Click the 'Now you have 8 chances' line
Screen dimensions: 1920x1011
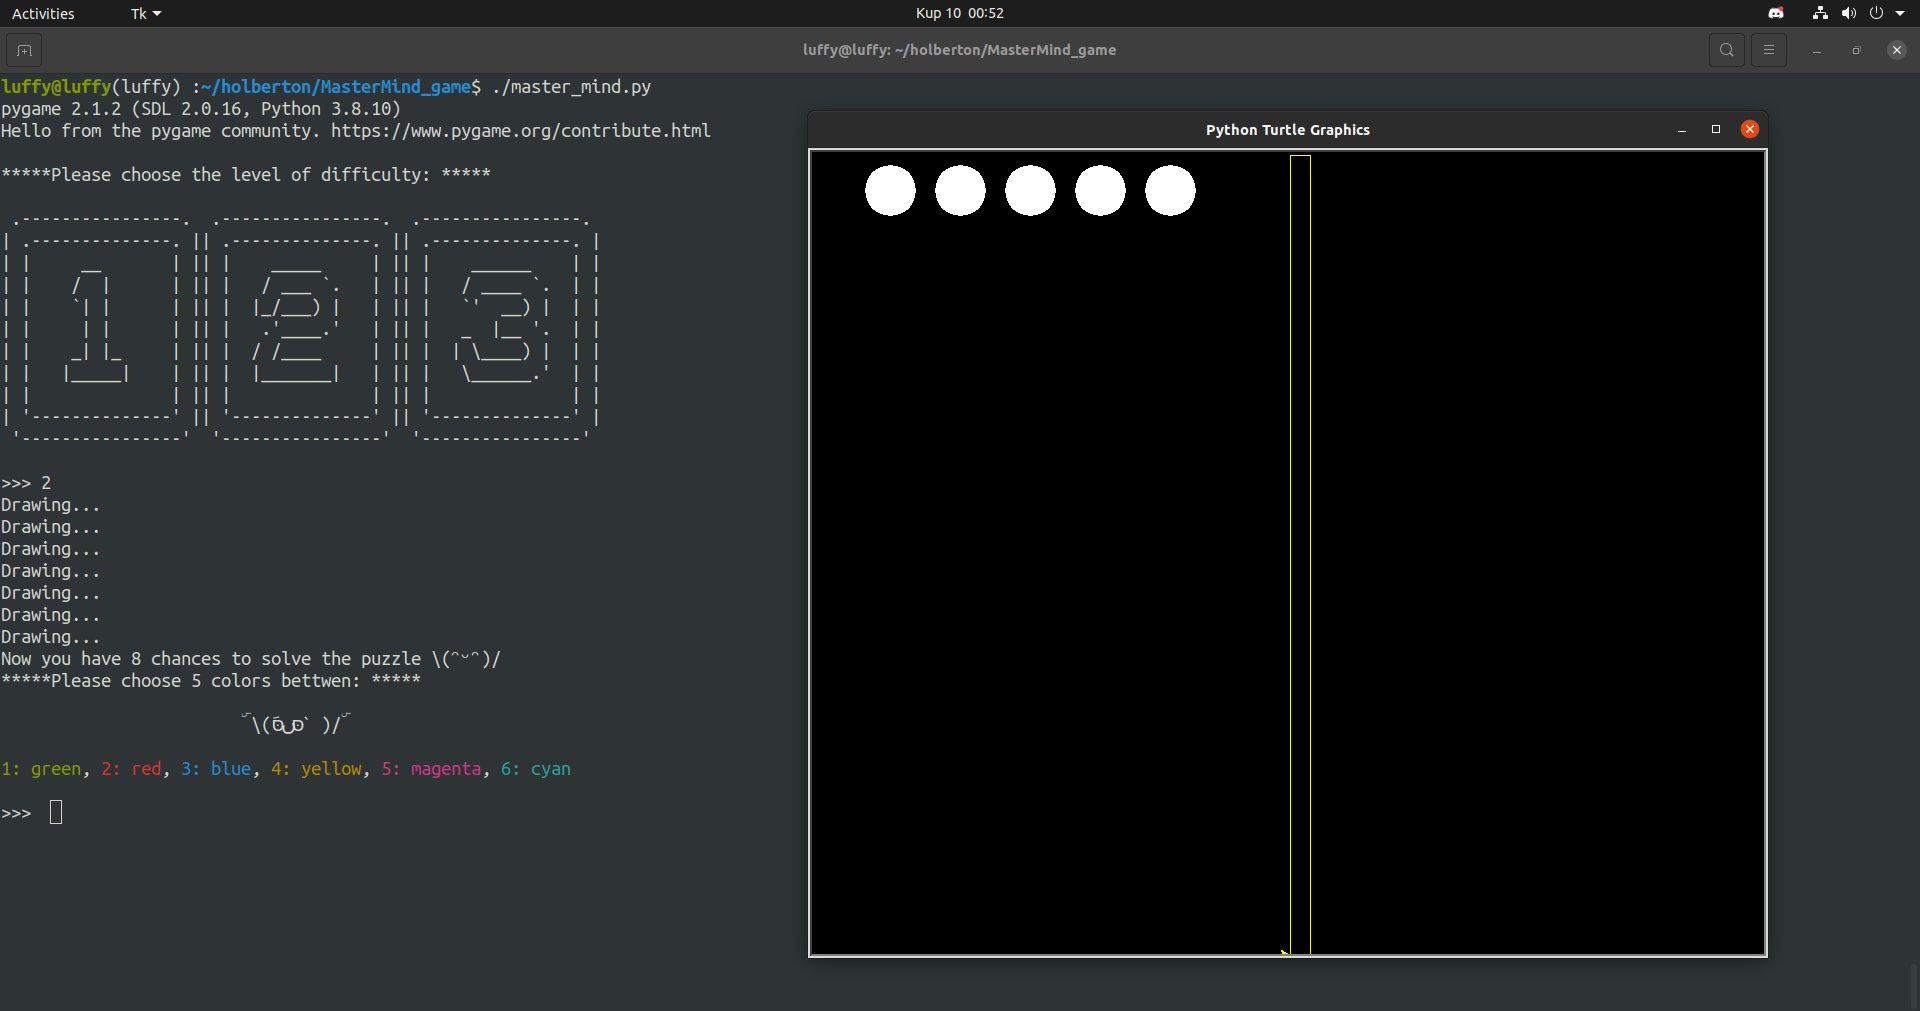point(251,659)
